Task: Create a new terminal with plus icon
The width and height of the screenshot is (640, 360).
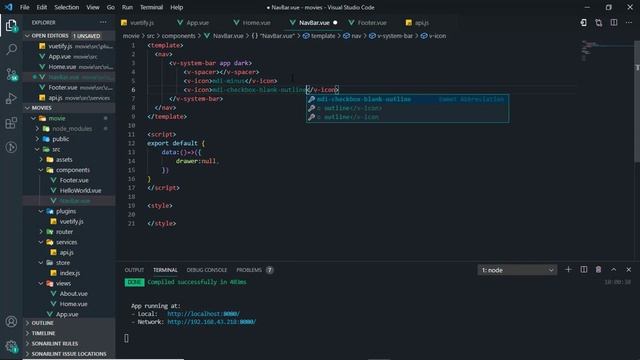Action: [568, 269]
